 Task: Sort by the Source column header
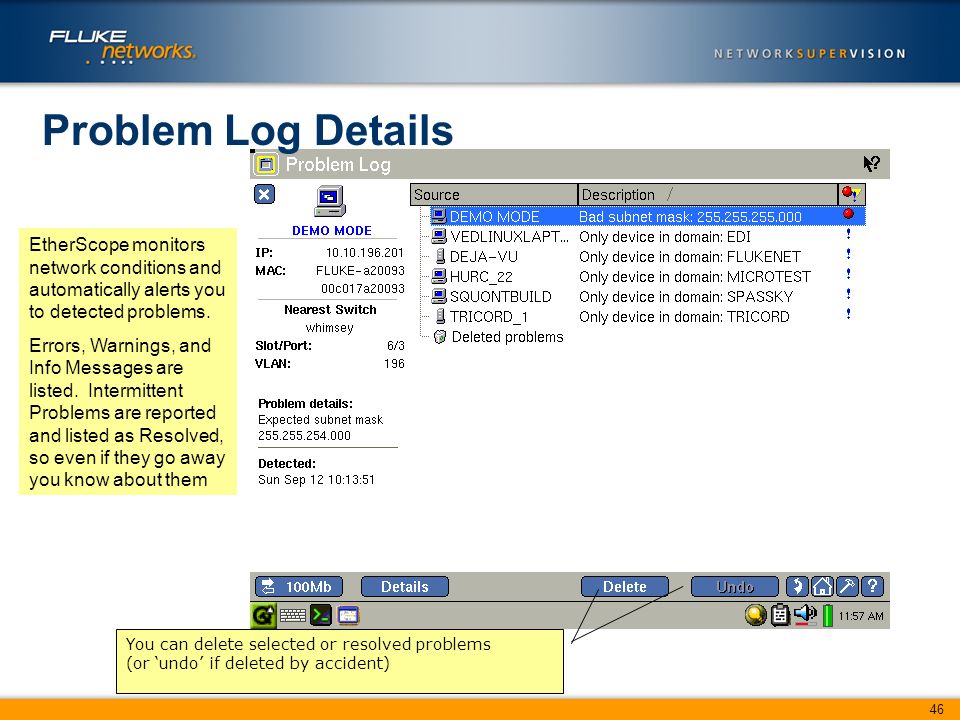(x=493, y=195)
